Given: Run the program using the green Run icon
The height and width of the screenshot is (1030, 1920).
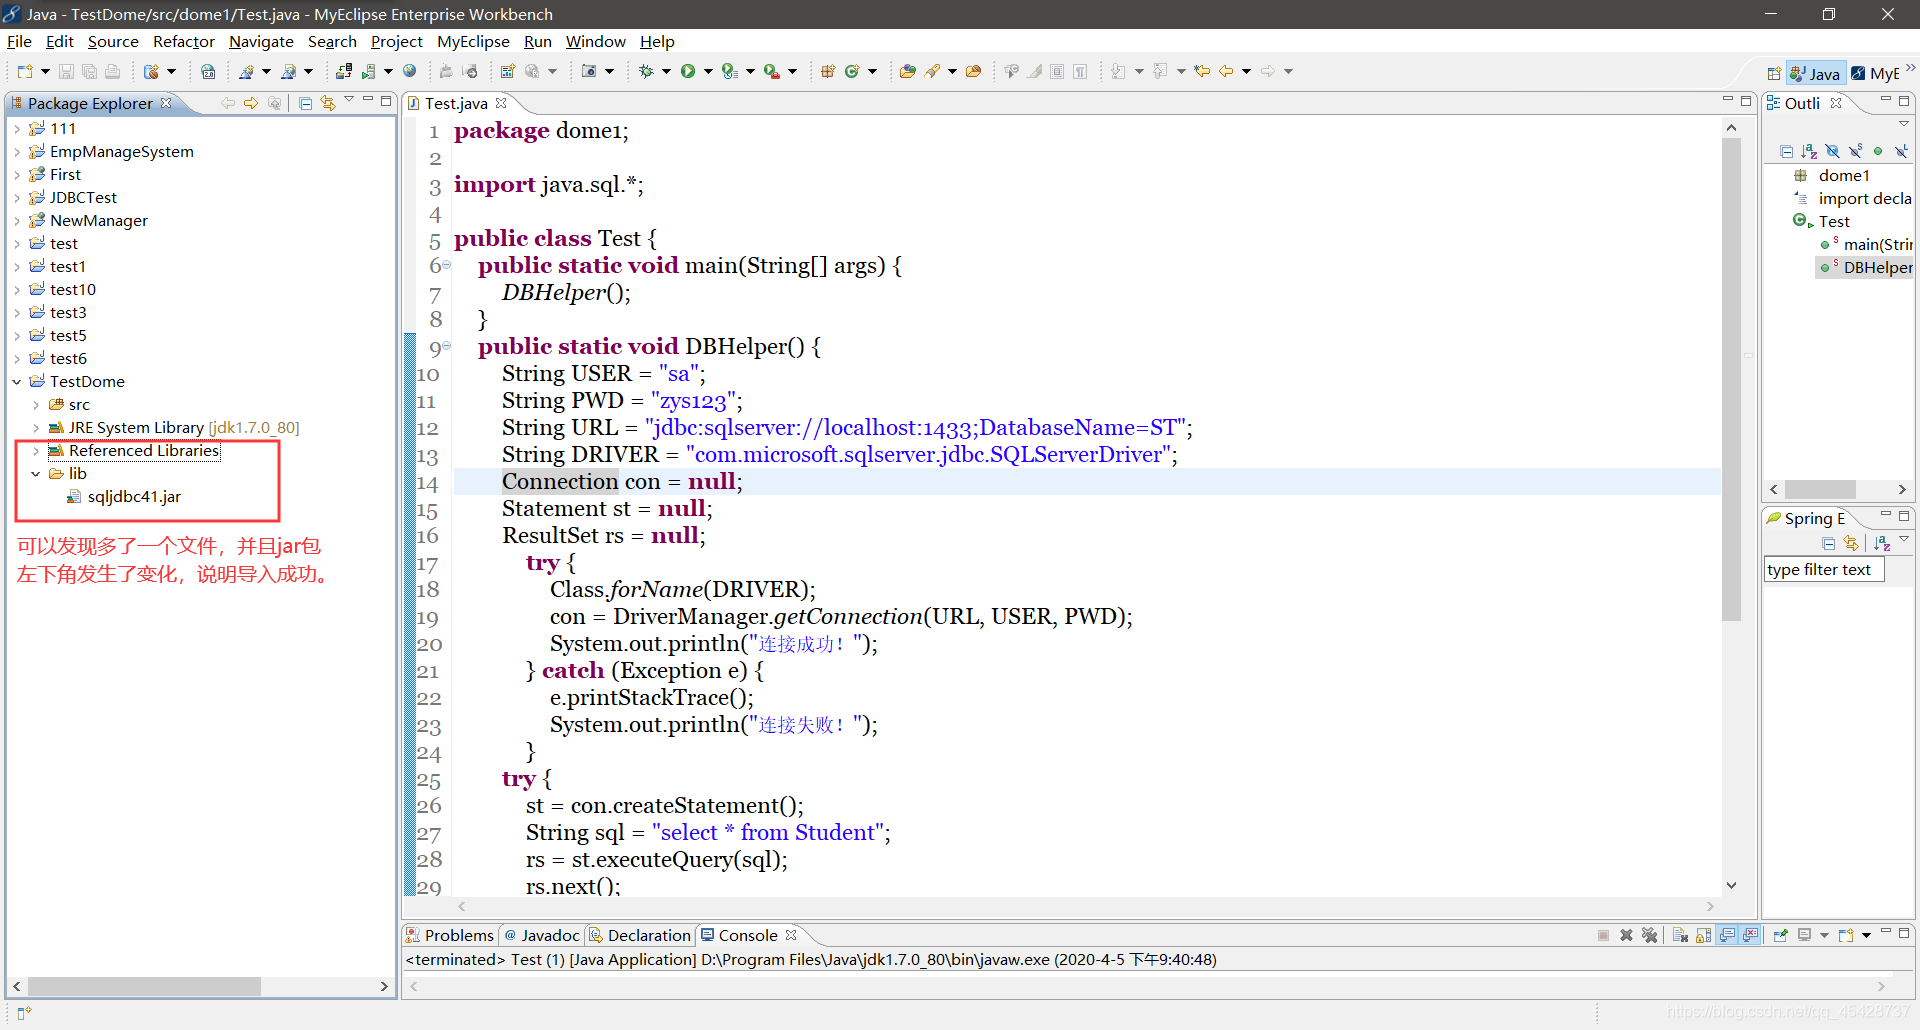Looking at the screenshot, I should click(690, 71).
